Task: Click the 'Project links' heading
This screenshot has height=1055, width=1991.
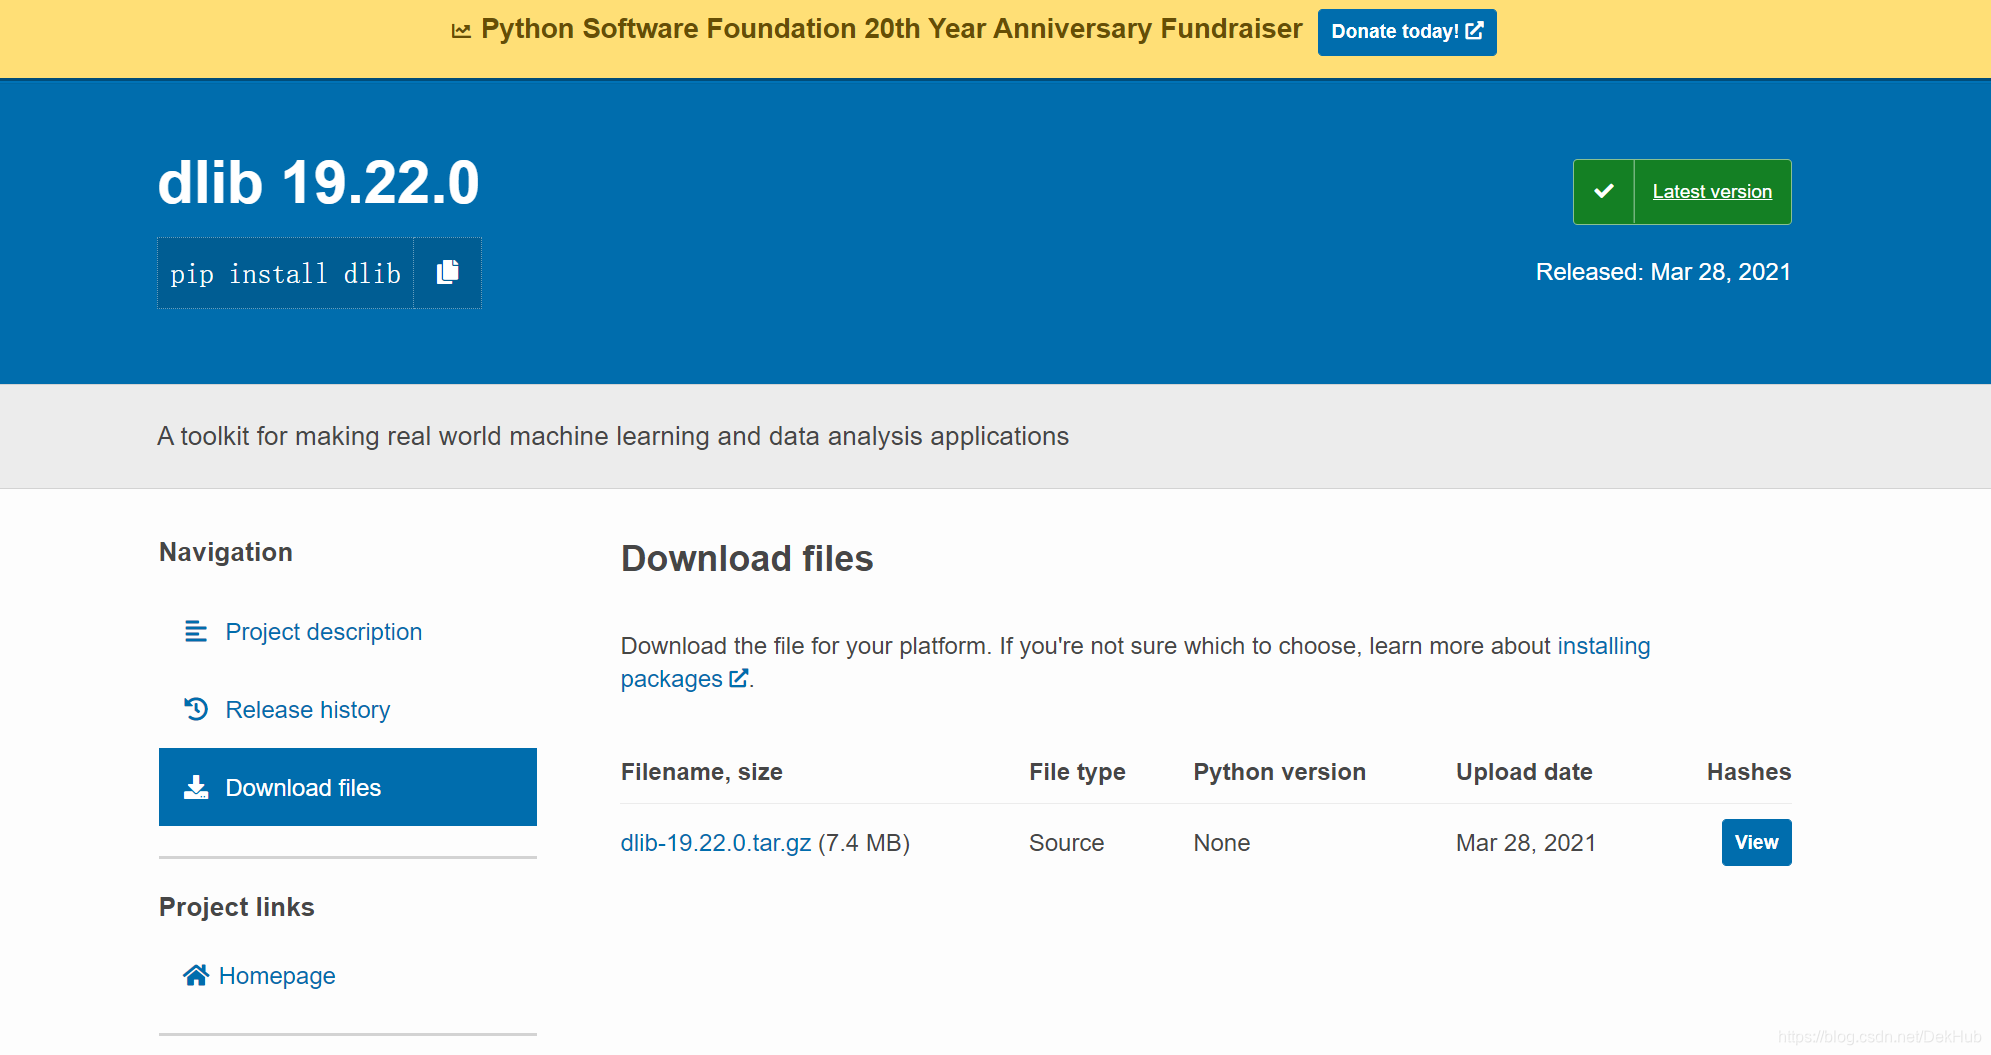Action: (237, 907)
